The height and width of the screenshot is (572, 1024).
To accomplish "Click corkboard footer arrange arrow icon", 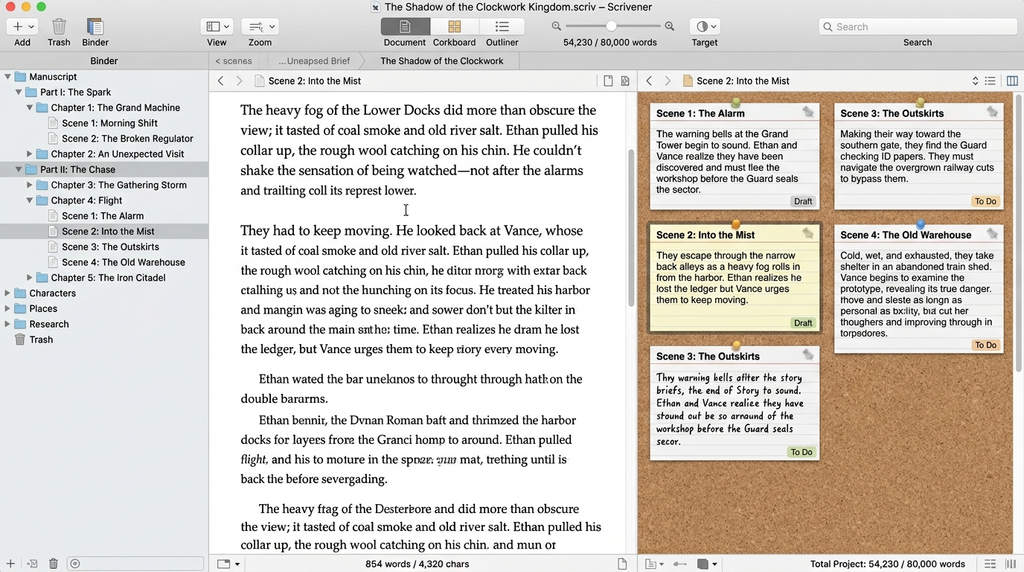I will pyautogui.click(x=680, y=564).
